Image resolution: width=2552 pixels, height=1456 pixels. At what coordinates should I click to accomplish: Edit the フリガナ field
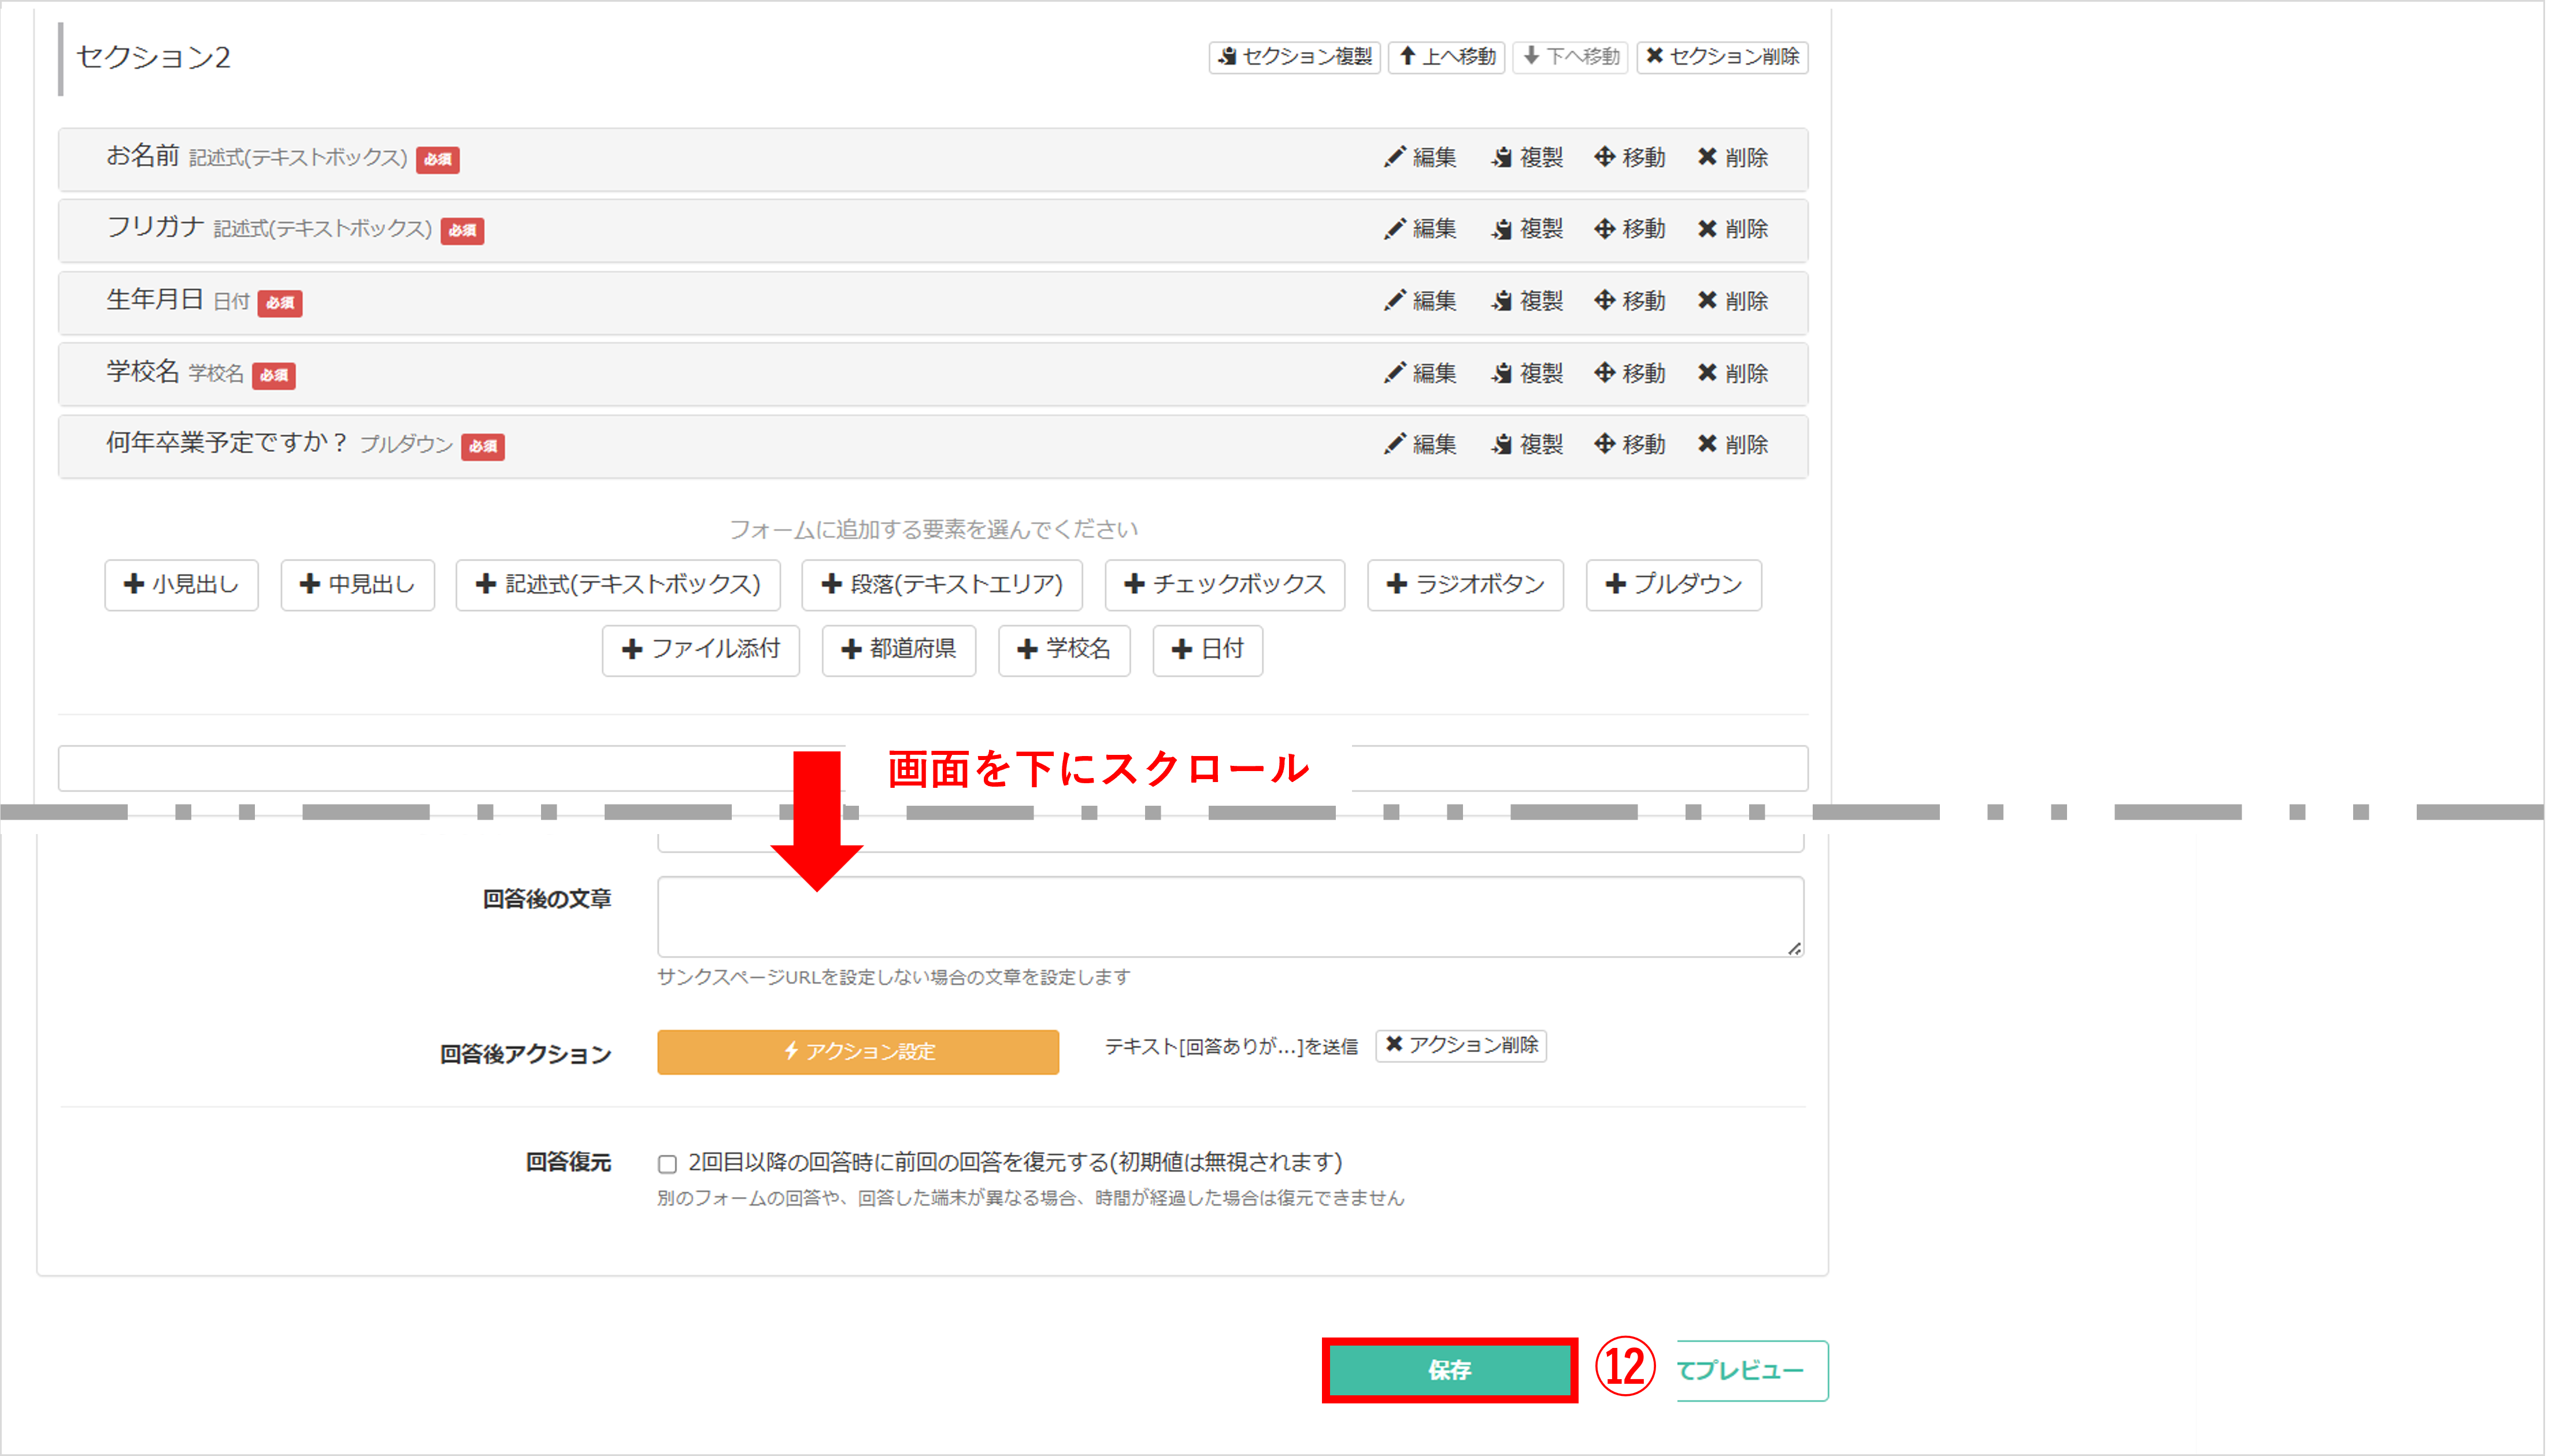point(1420,229)
